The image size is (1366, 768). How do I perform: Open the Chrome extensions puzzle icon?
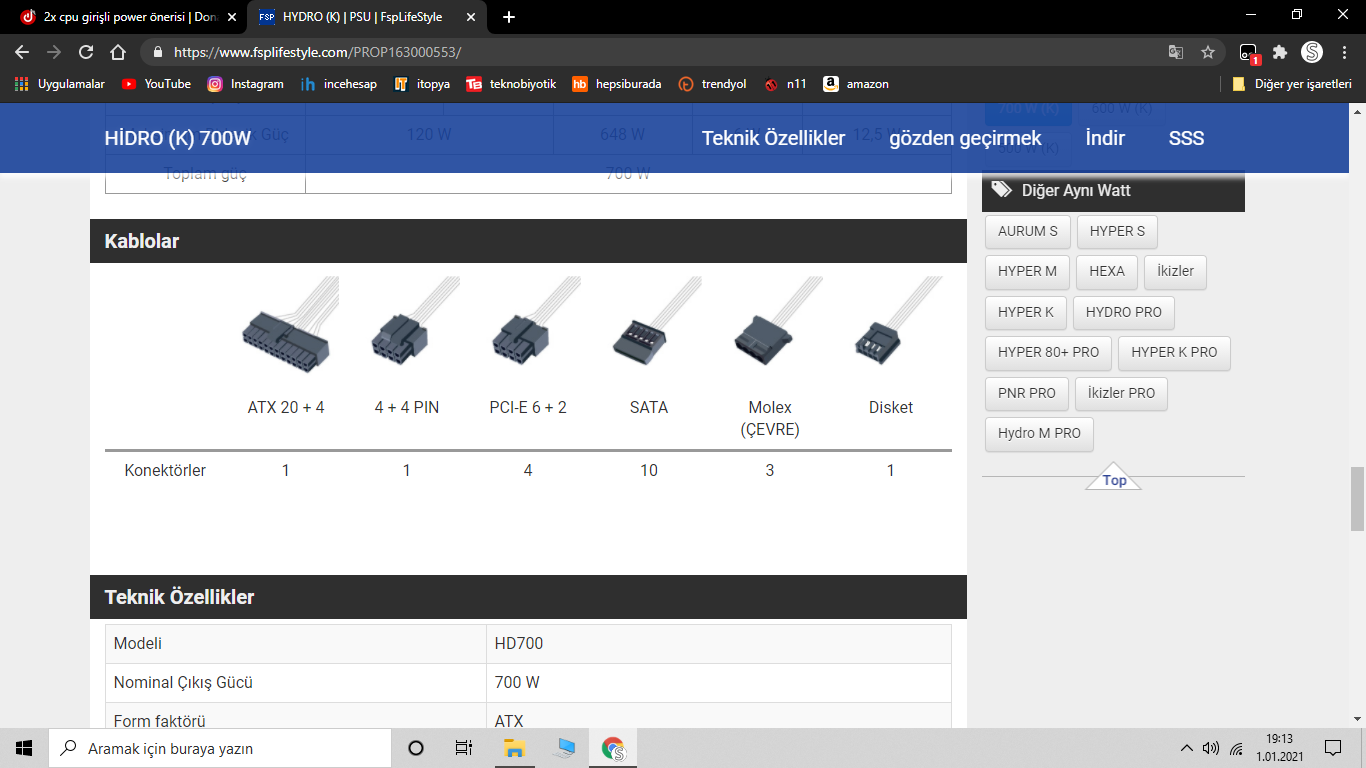[x=1280, y=52]
